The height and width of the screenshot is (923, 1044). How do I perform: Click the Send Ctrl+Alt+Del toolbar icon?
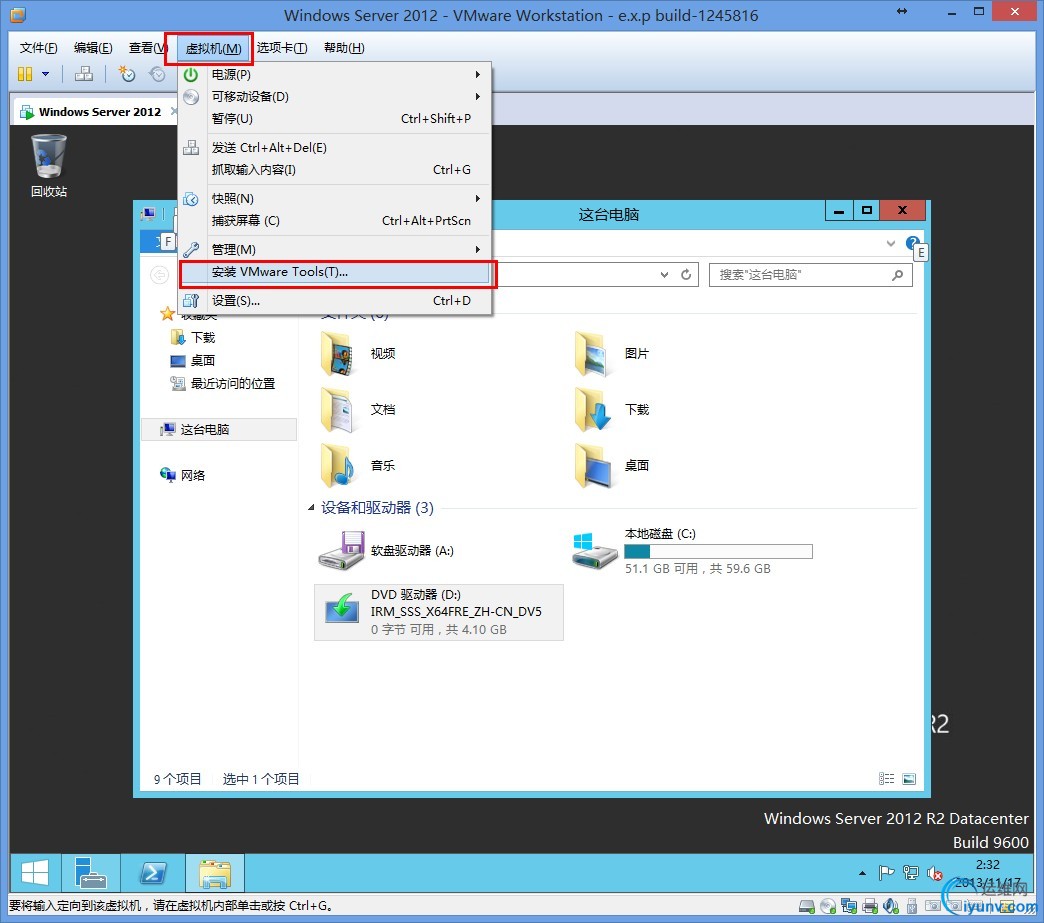point(84,74)
